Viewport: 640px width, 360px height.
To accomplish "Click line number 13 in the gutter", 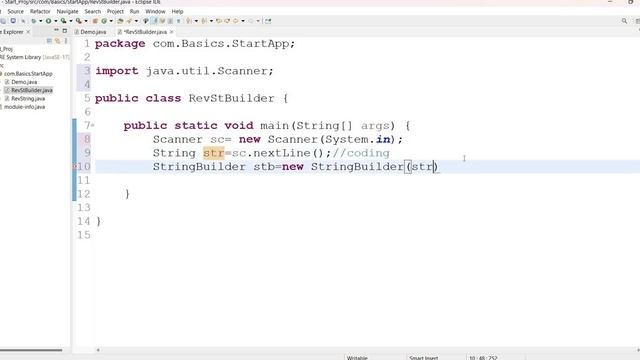I will (x=84, y=208).
